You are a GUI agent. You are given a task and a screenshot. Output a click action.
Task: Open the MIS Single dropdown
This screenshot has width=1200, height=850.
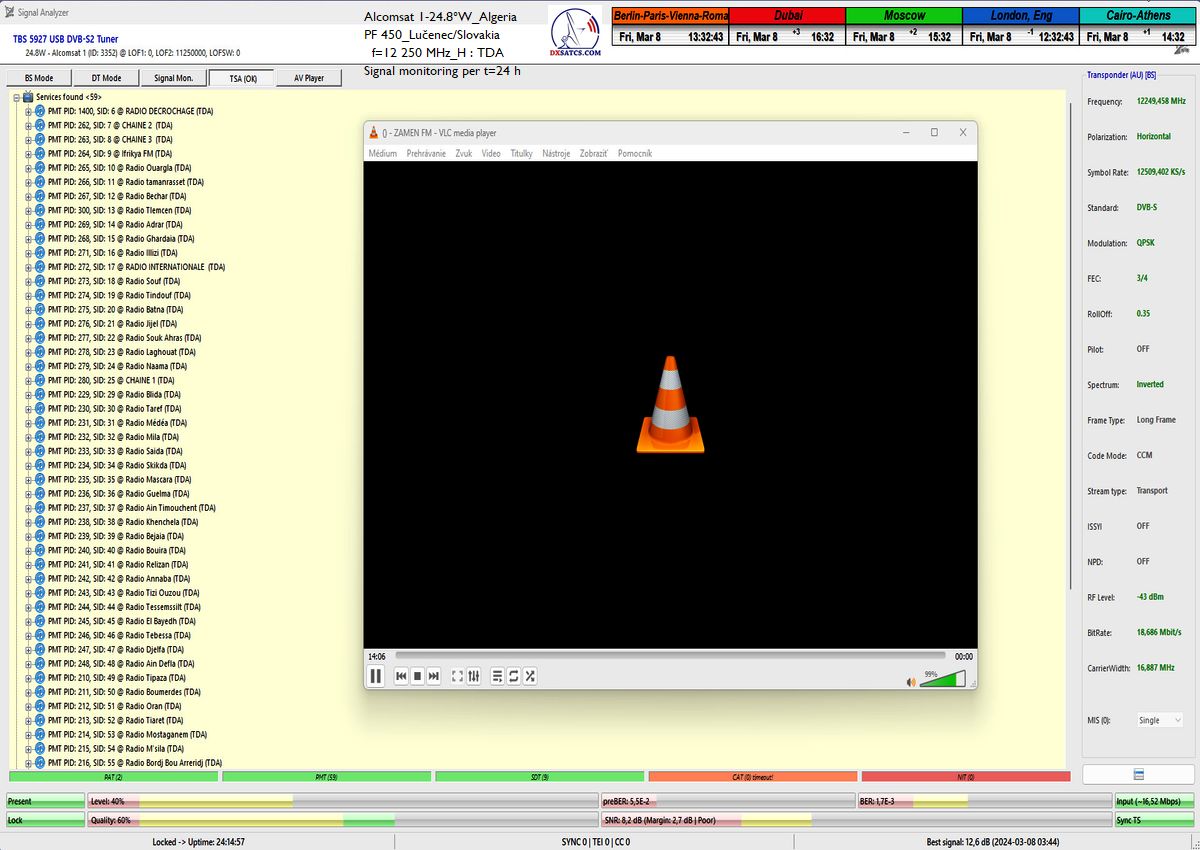click(1159, 720)
